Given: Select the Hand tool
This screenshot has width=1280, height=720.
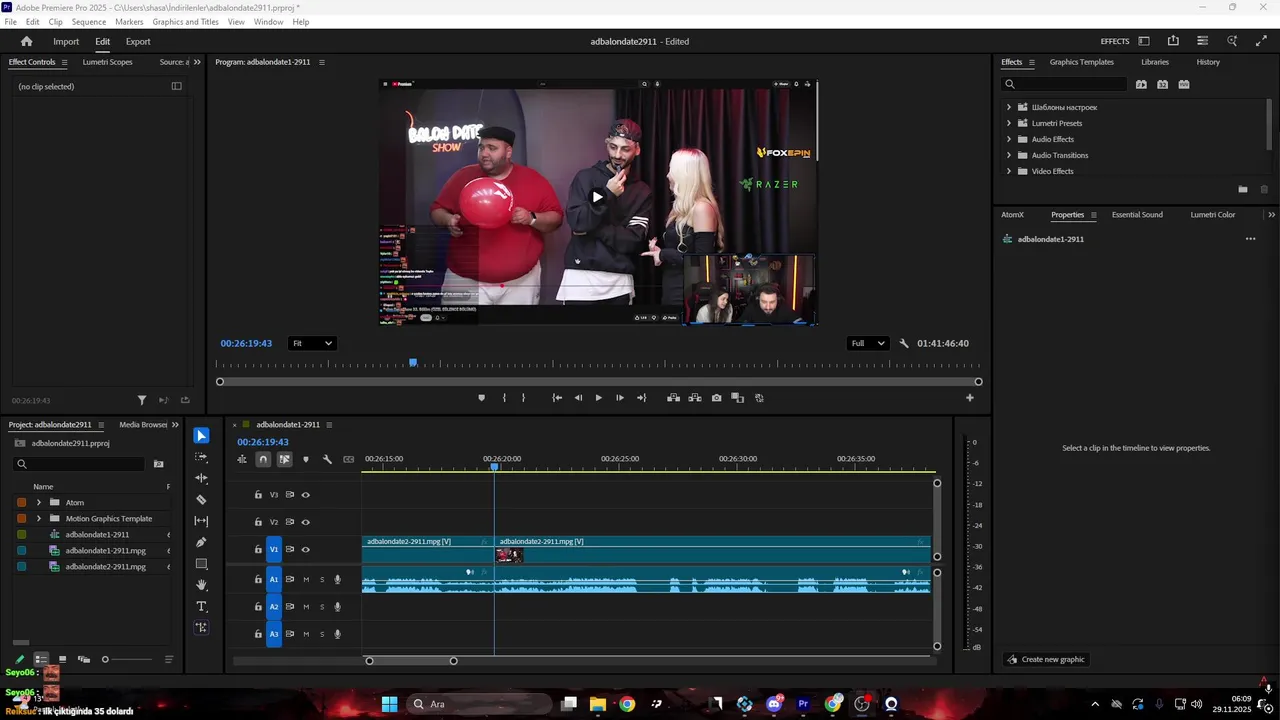Looking at the screenshot, I should coord(201,585).
